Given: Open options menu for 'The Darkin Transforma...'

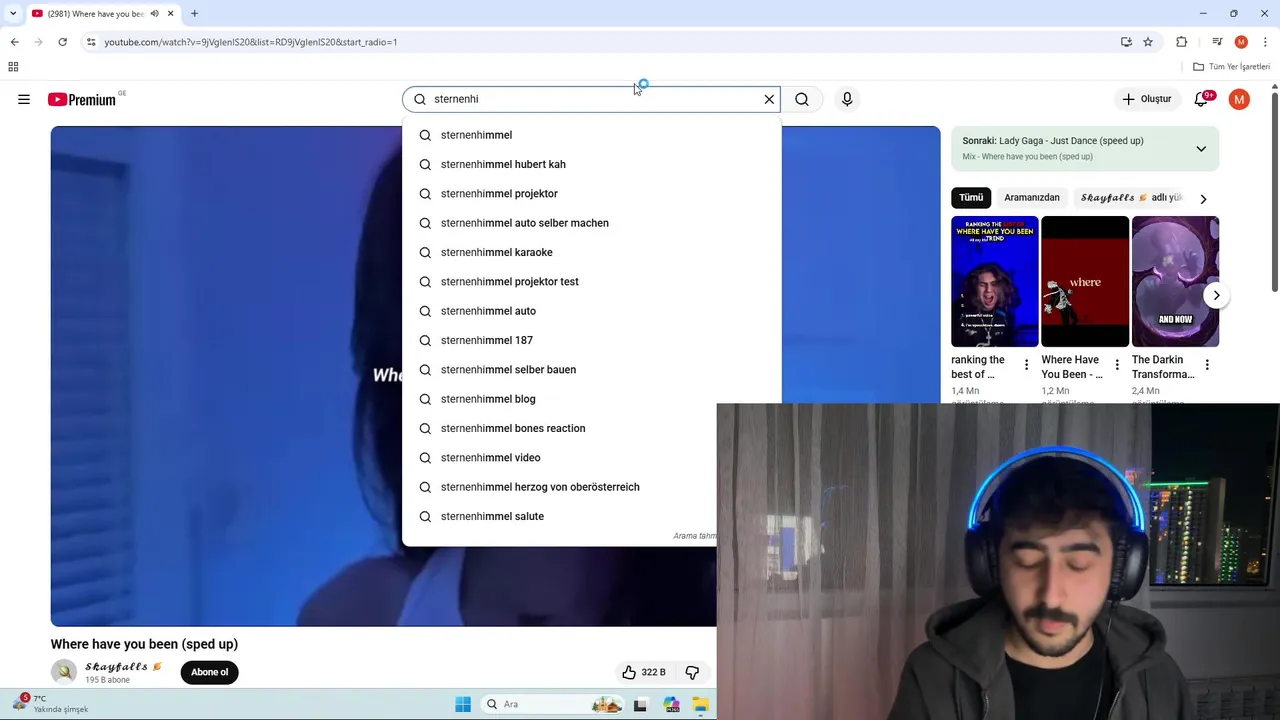Looking at the screenshot, I should click(1207, 365).
